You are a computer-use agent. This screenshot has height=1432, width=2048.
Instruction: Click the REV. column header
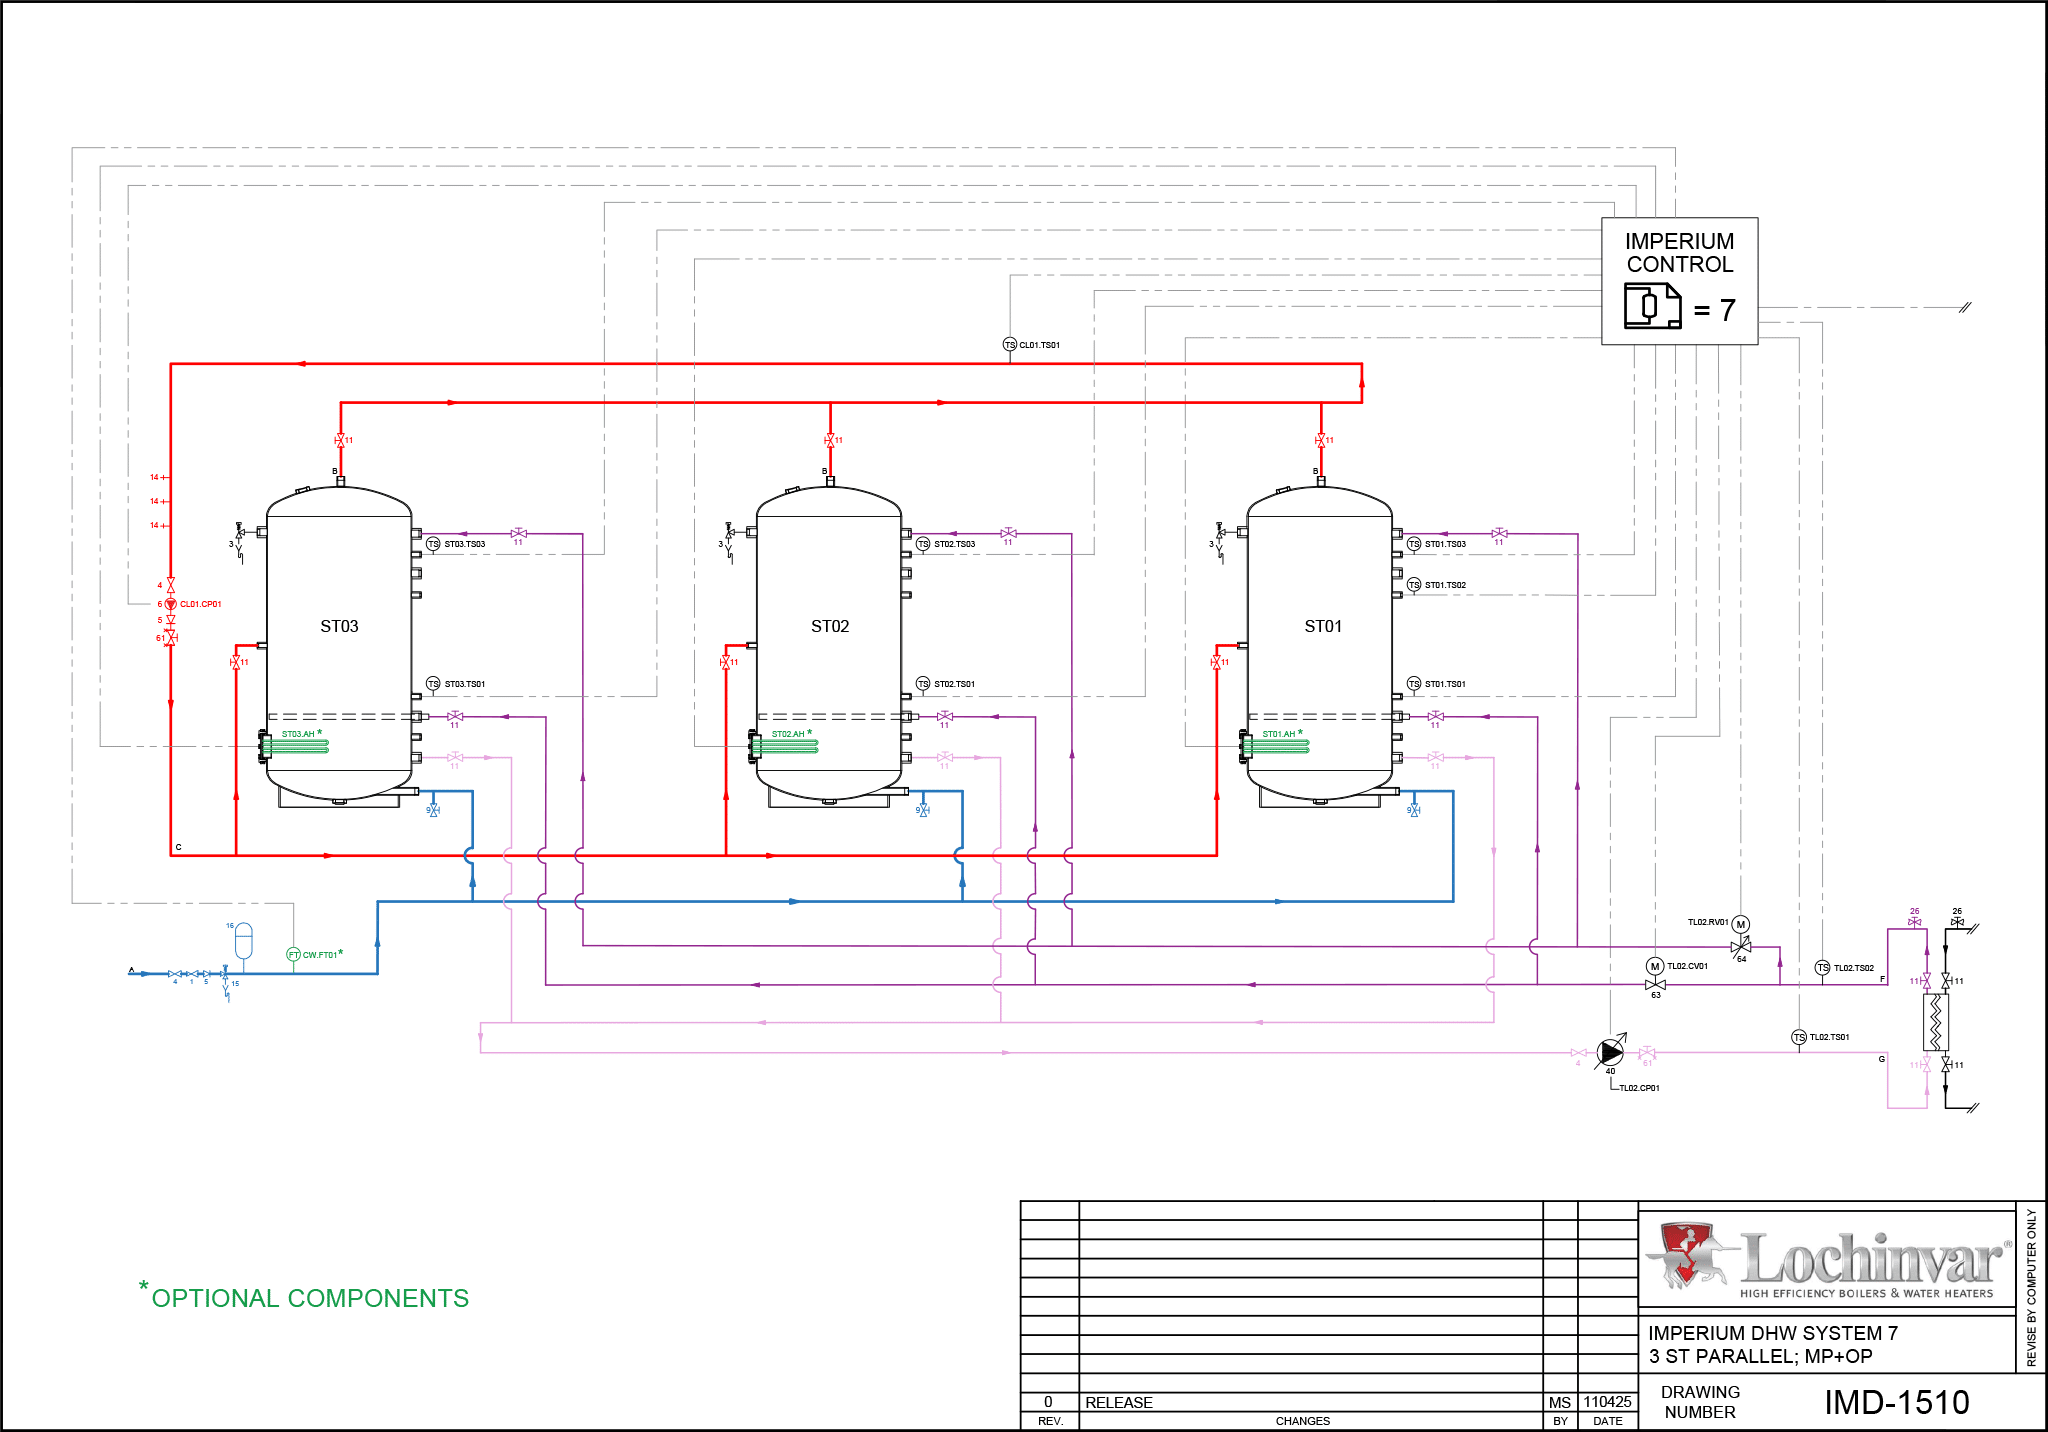(x=1050, y=1421)
